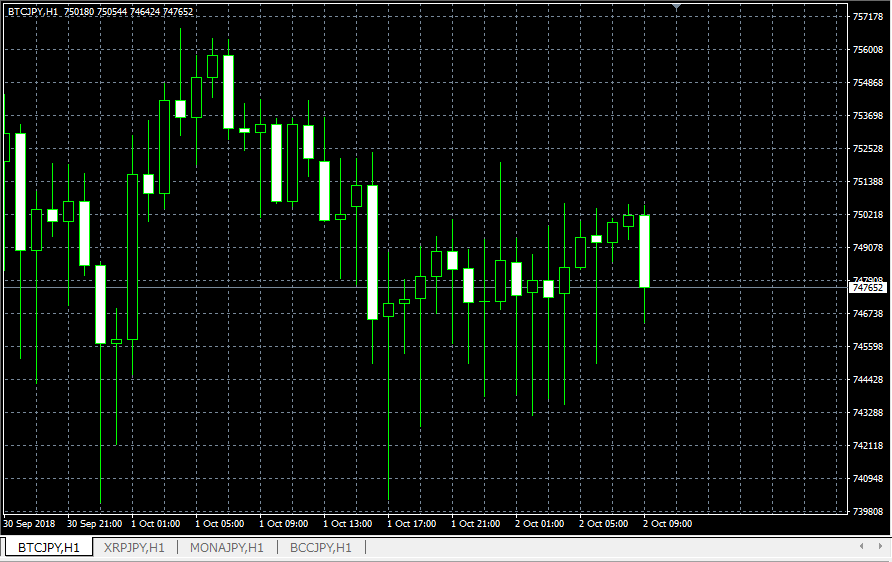Click the 2 Oct 01:00 time label
The width and height of the screenshot is (892, 562).
pos(540,523)
